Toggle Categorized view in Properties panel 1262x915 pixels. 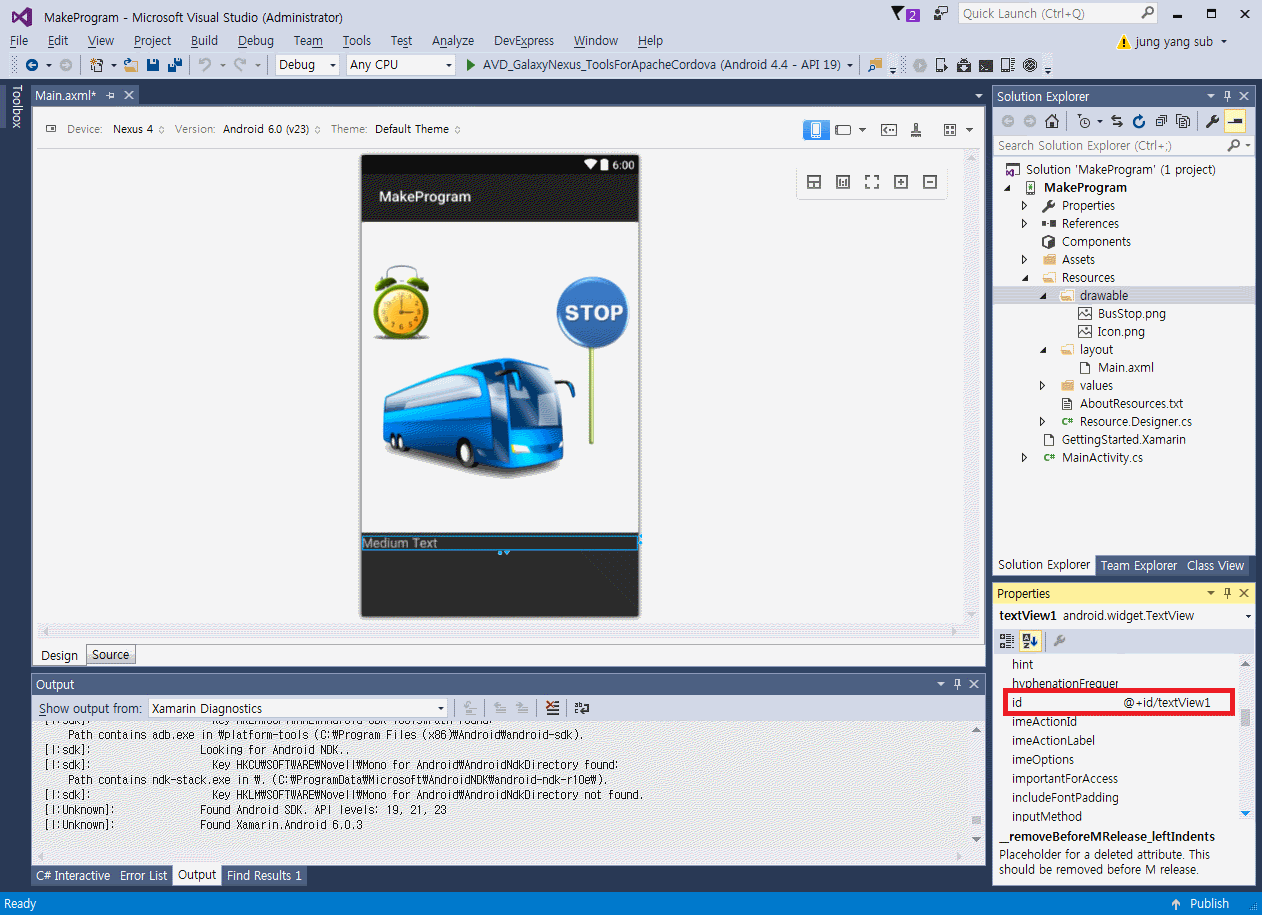tap(1008, 640)
